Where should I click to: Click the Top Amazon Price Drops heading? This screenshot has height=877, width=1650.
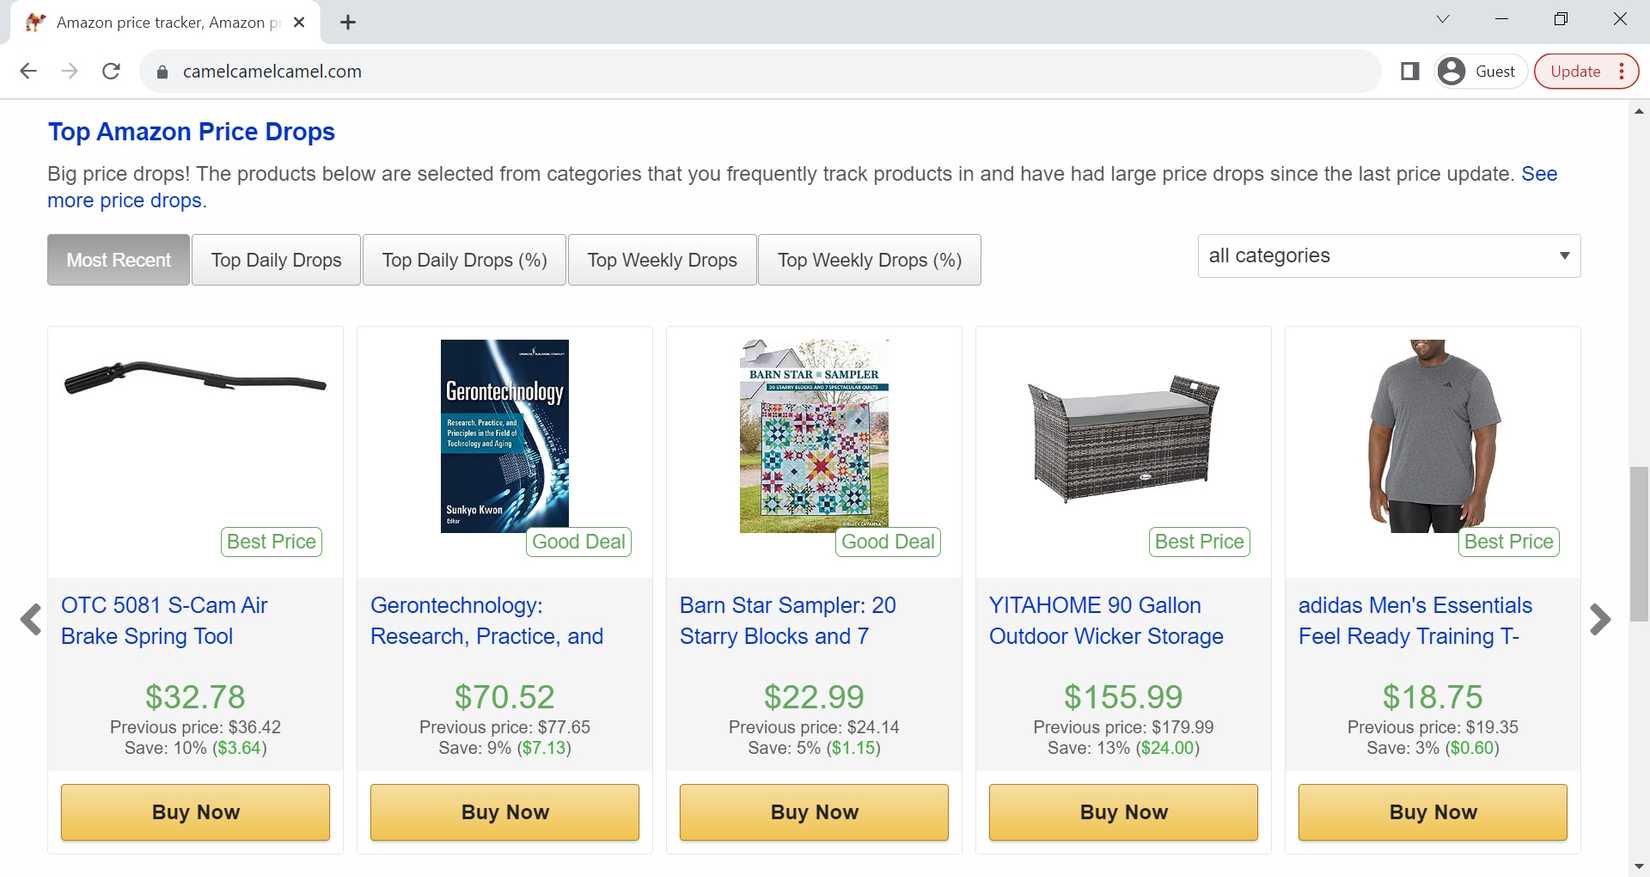(x=191, y=132)
